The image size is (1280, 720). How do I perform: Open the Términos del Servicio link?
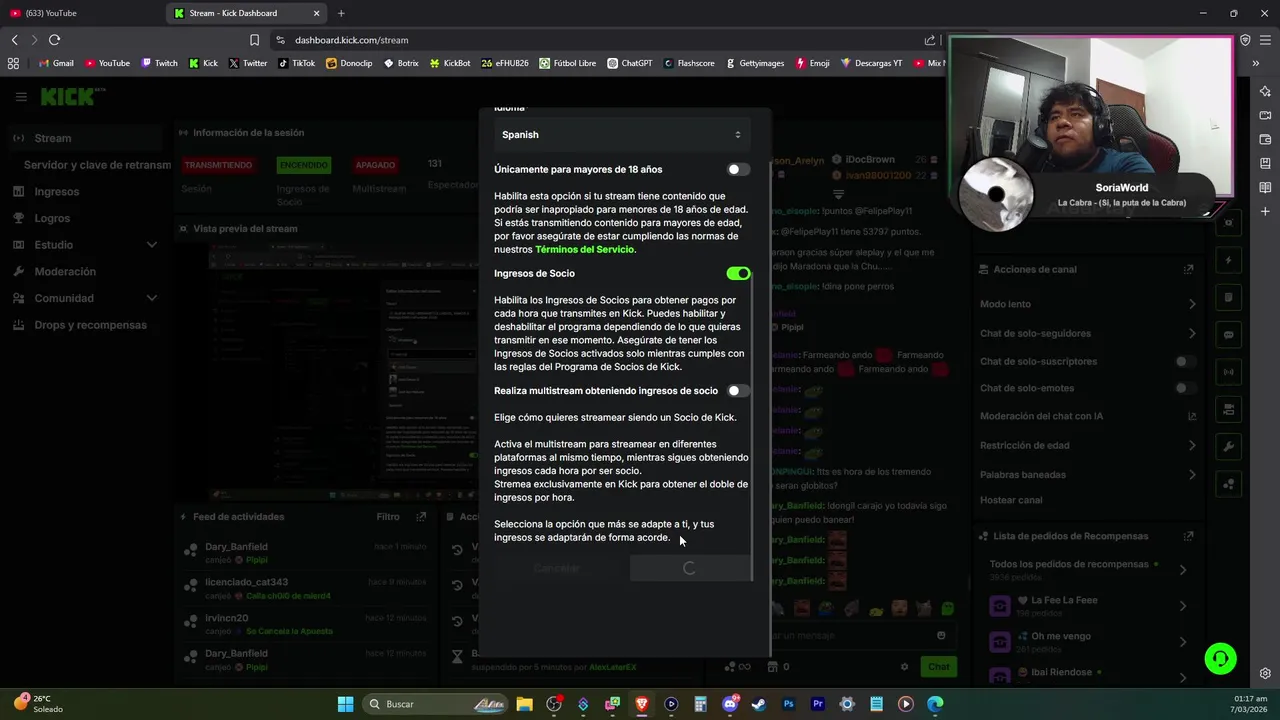coord(585,250)
